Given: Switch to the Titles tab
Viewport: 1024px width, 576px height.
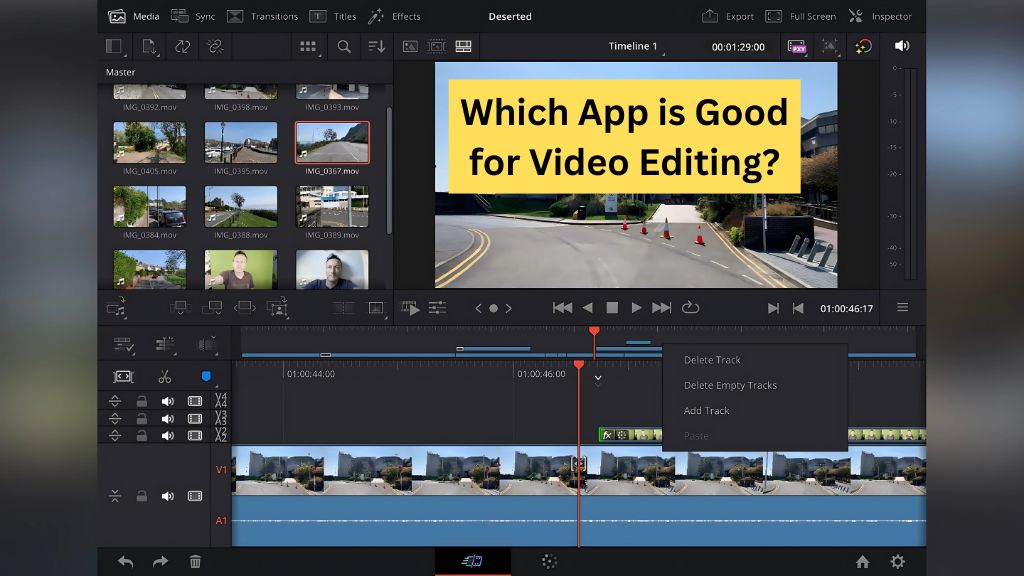Looking at the screenshot, I should [x=333, y=16].
